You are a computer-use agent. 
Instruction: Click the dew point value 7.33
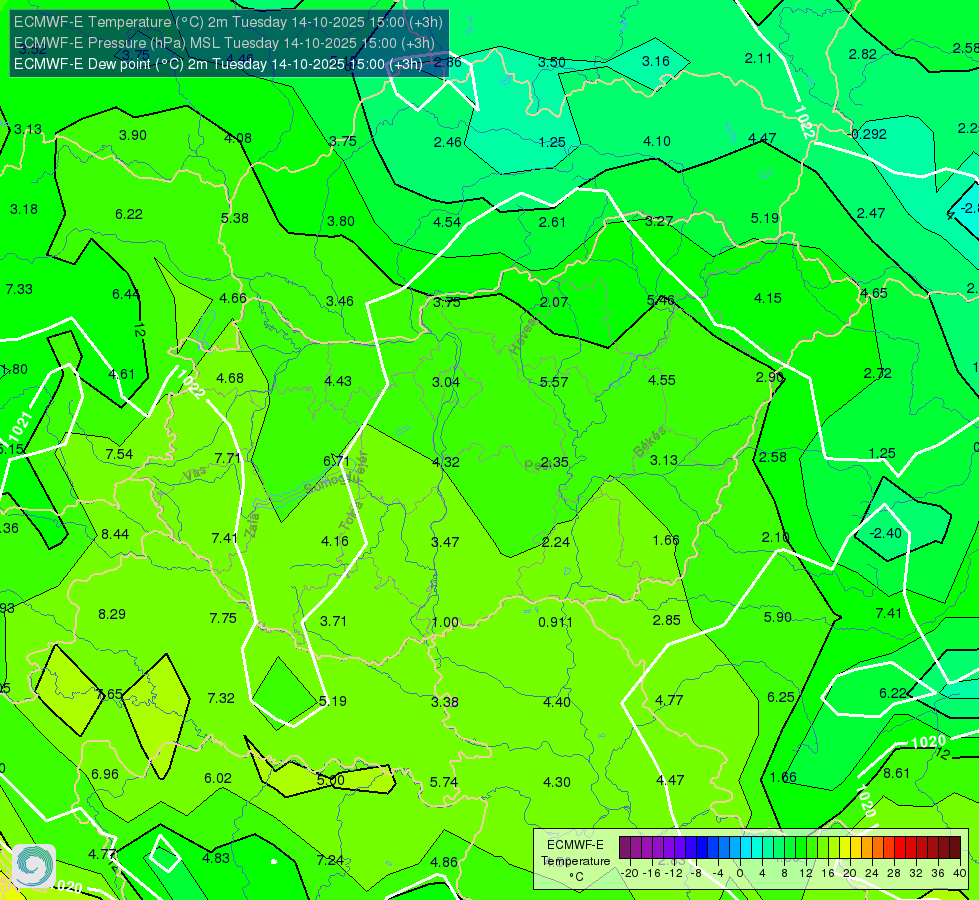tap(19, 289)
